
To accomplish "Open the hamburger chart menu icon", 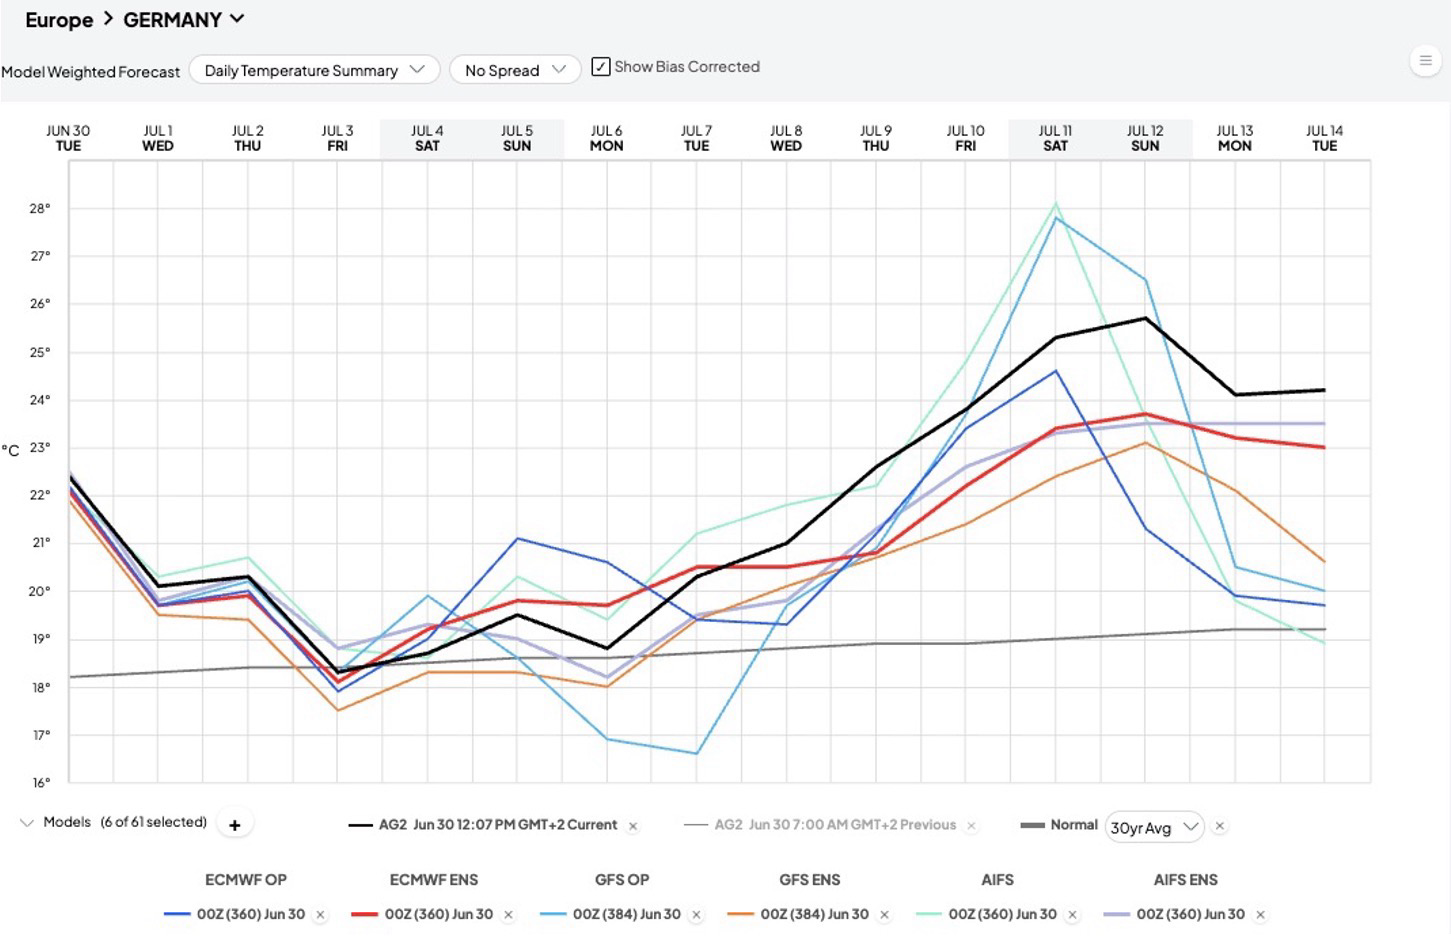I will pos(1425,61).
